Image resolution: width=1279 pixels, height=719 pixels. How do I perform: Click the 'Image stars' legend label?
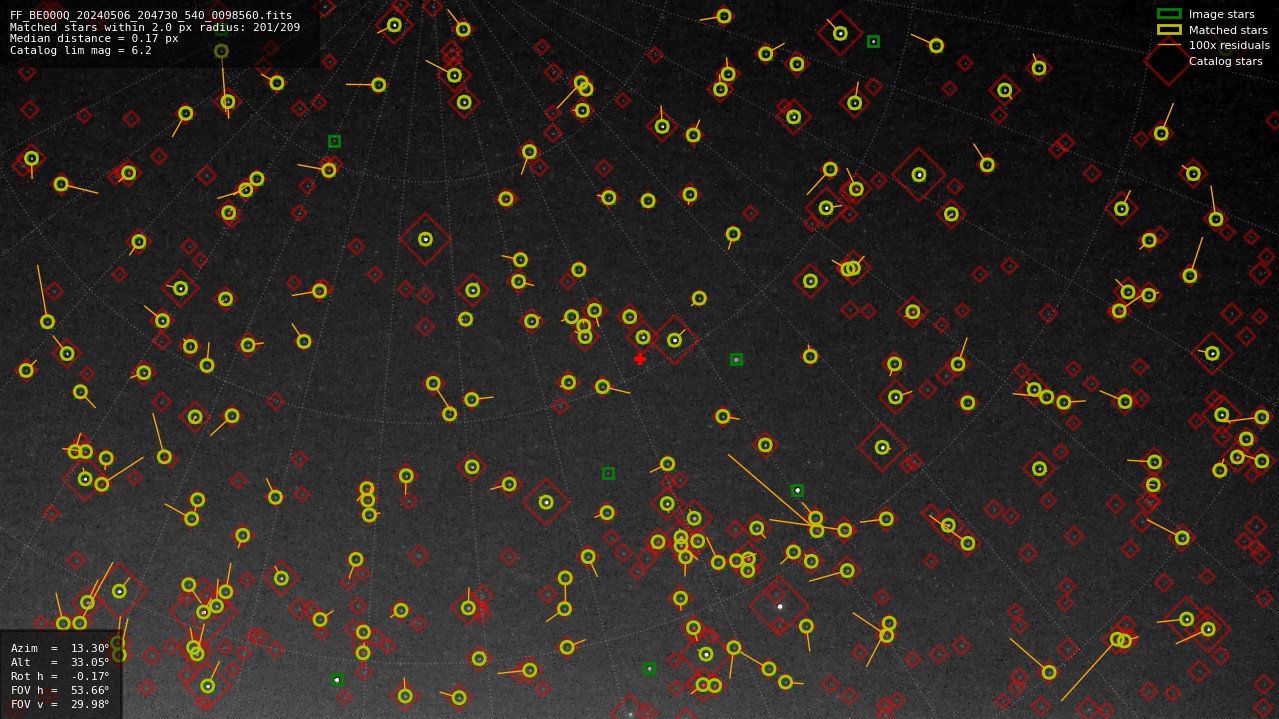pyautogui.click(x=1221, y=14)
